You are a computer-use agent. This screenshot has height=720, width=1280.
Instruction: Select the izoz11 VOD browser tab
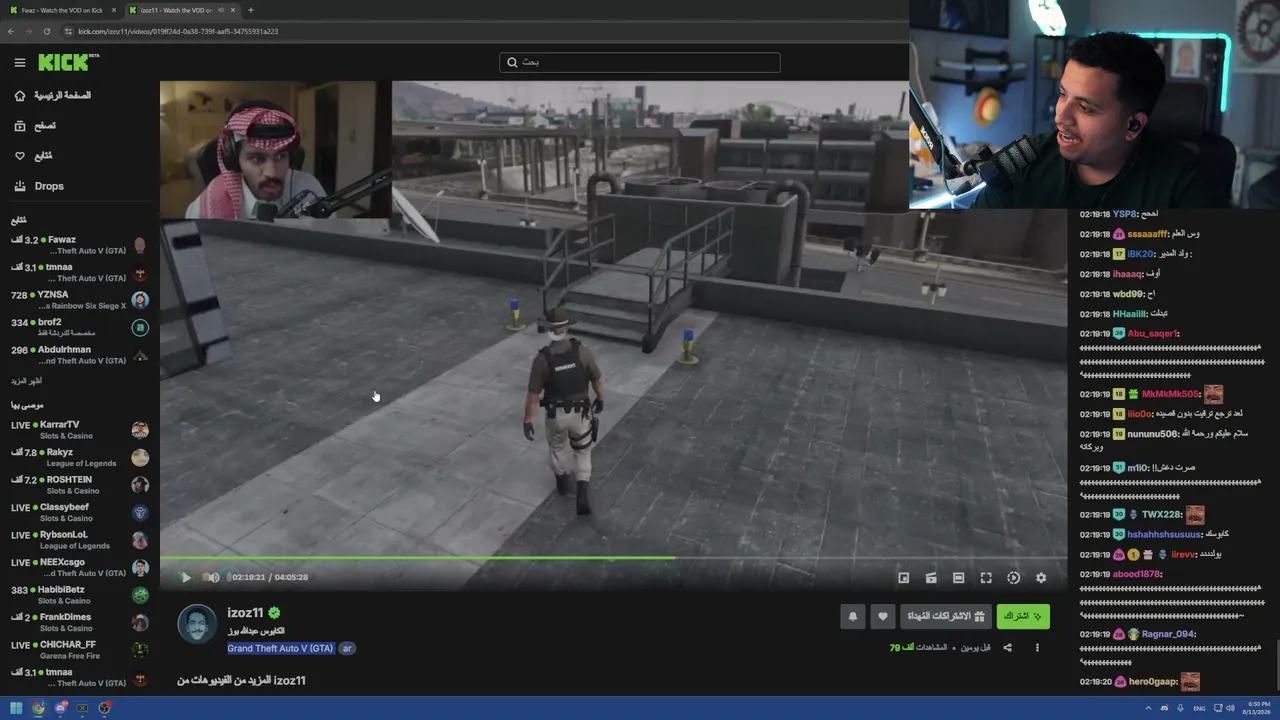(x=181, y=10)
